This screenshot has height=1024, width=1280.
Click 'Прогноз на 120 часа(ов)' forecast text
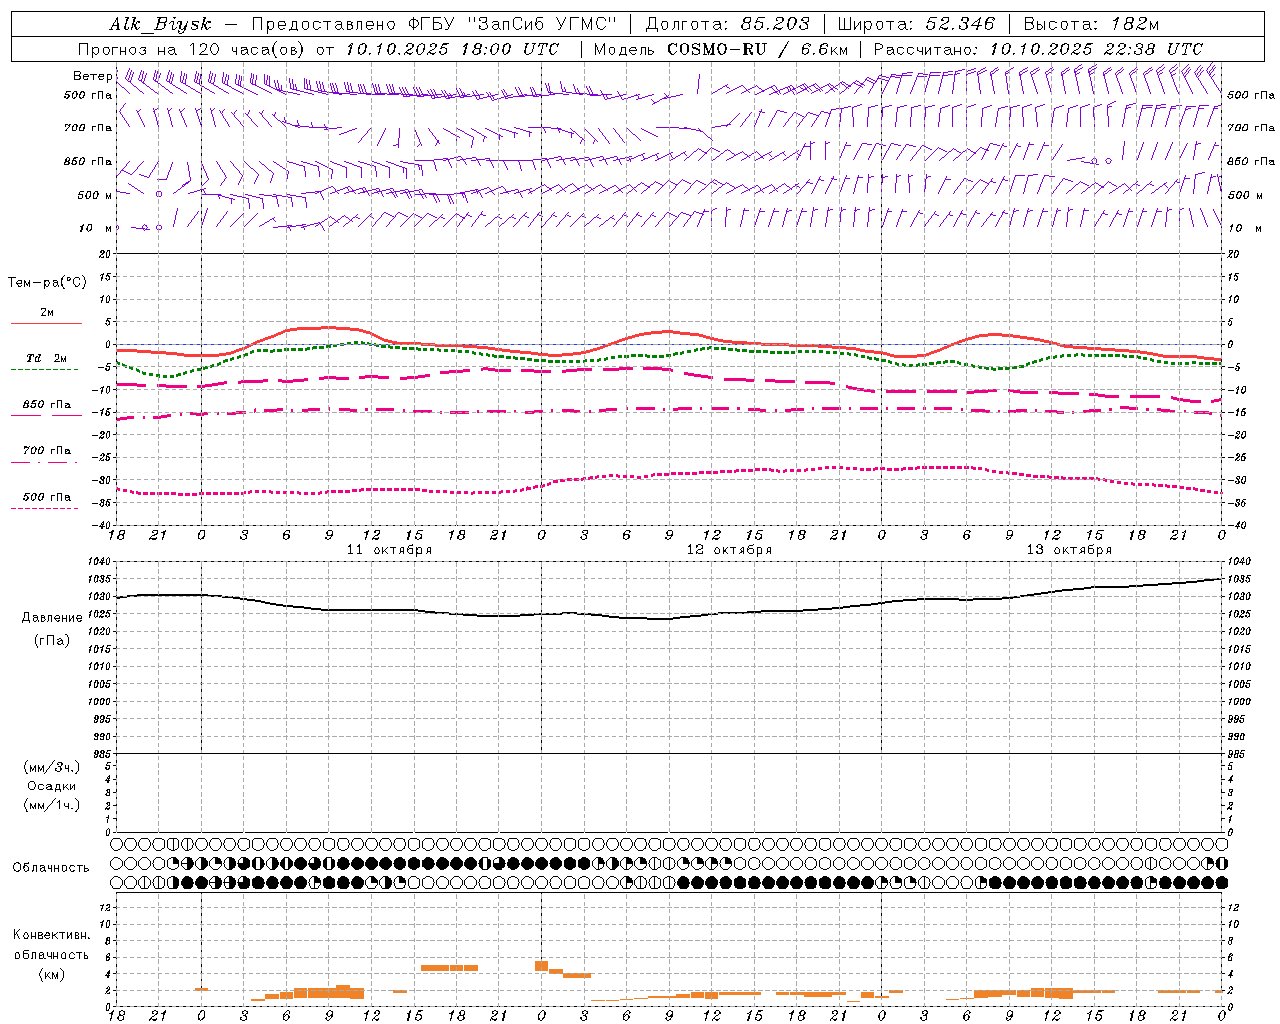click(x=193, y=49)
